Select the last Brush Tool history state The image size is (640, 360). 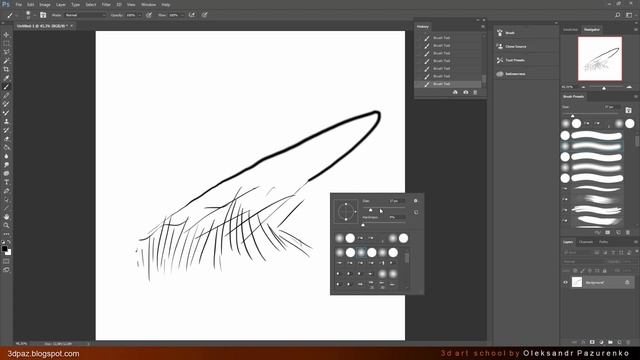point(448,84)
